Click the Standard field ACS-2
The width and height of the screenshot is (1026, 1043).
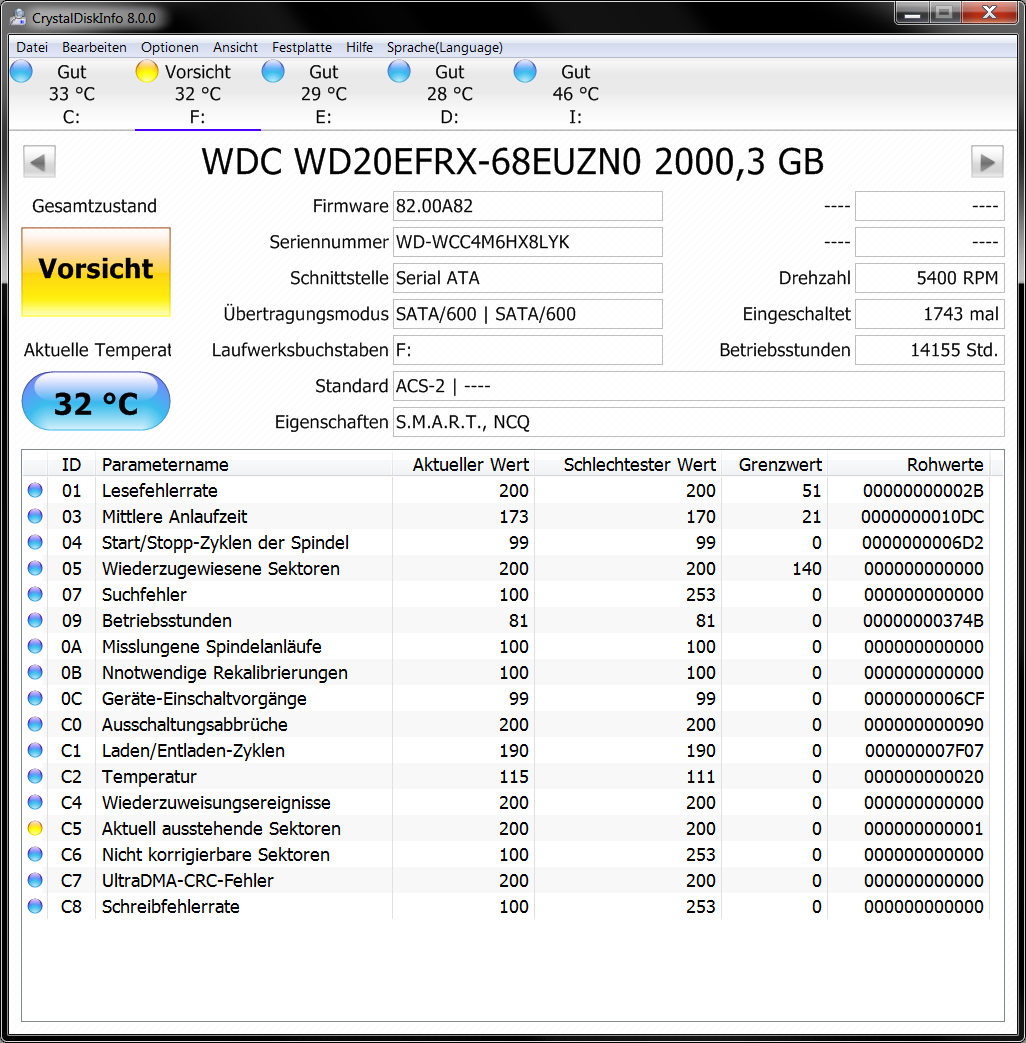point(699,386)
